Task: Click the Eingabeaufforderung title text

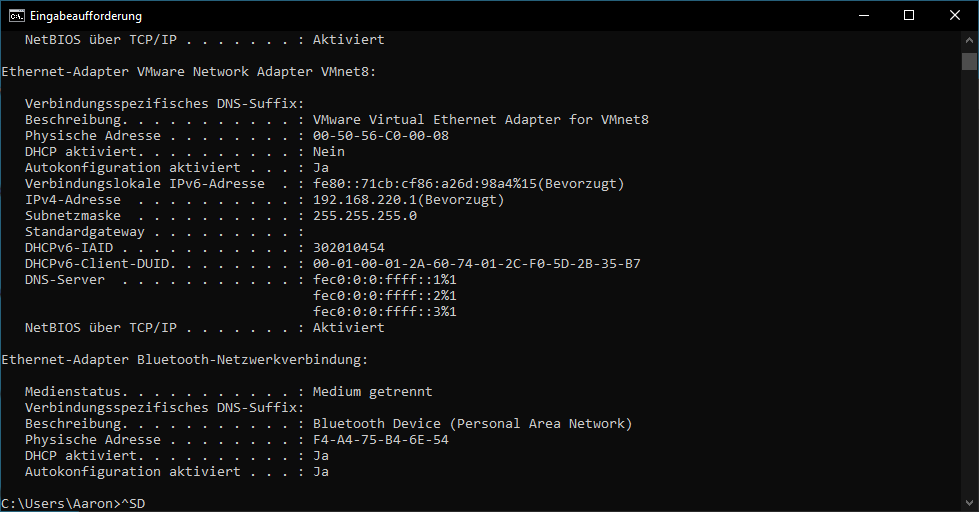Action: point(86,16)
